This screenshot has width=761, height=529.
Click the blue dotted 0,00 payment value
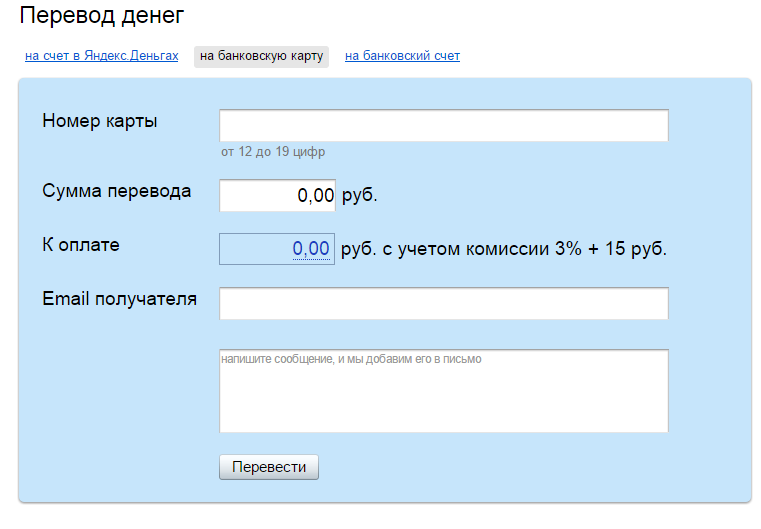(311, 249)
